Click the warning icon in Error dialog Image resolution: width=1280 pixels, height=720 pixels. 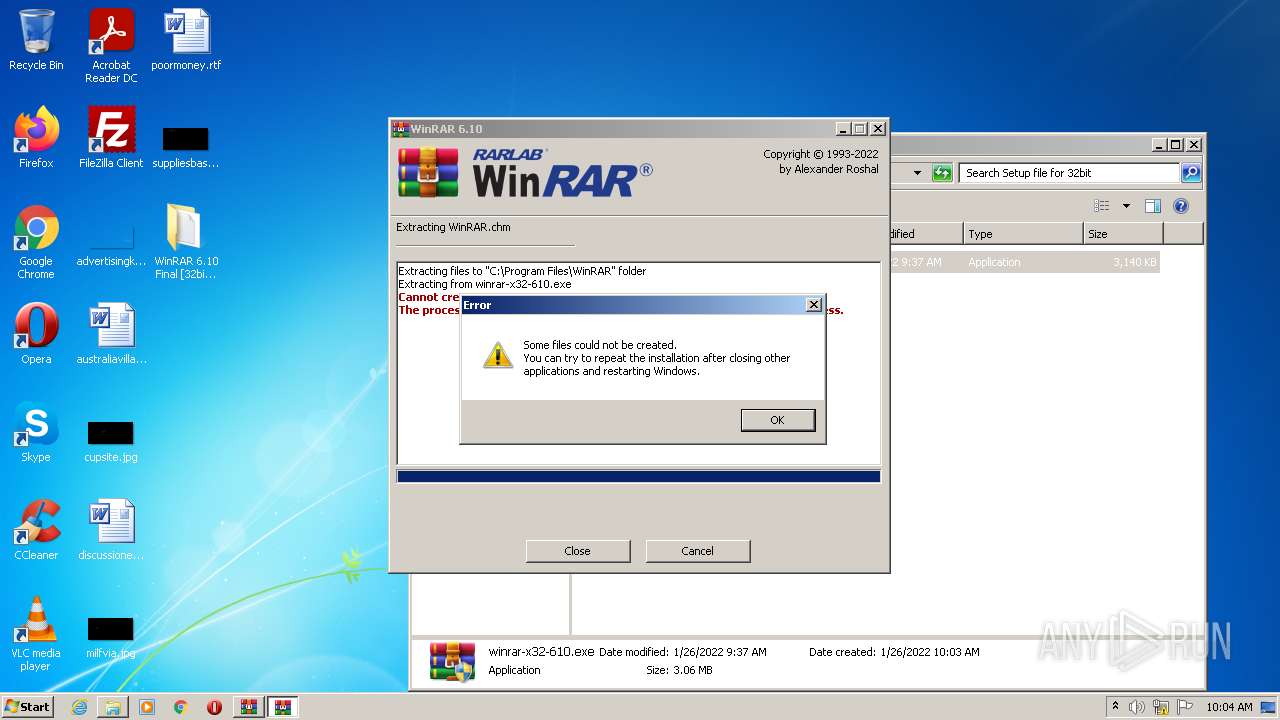coord(497,355)
